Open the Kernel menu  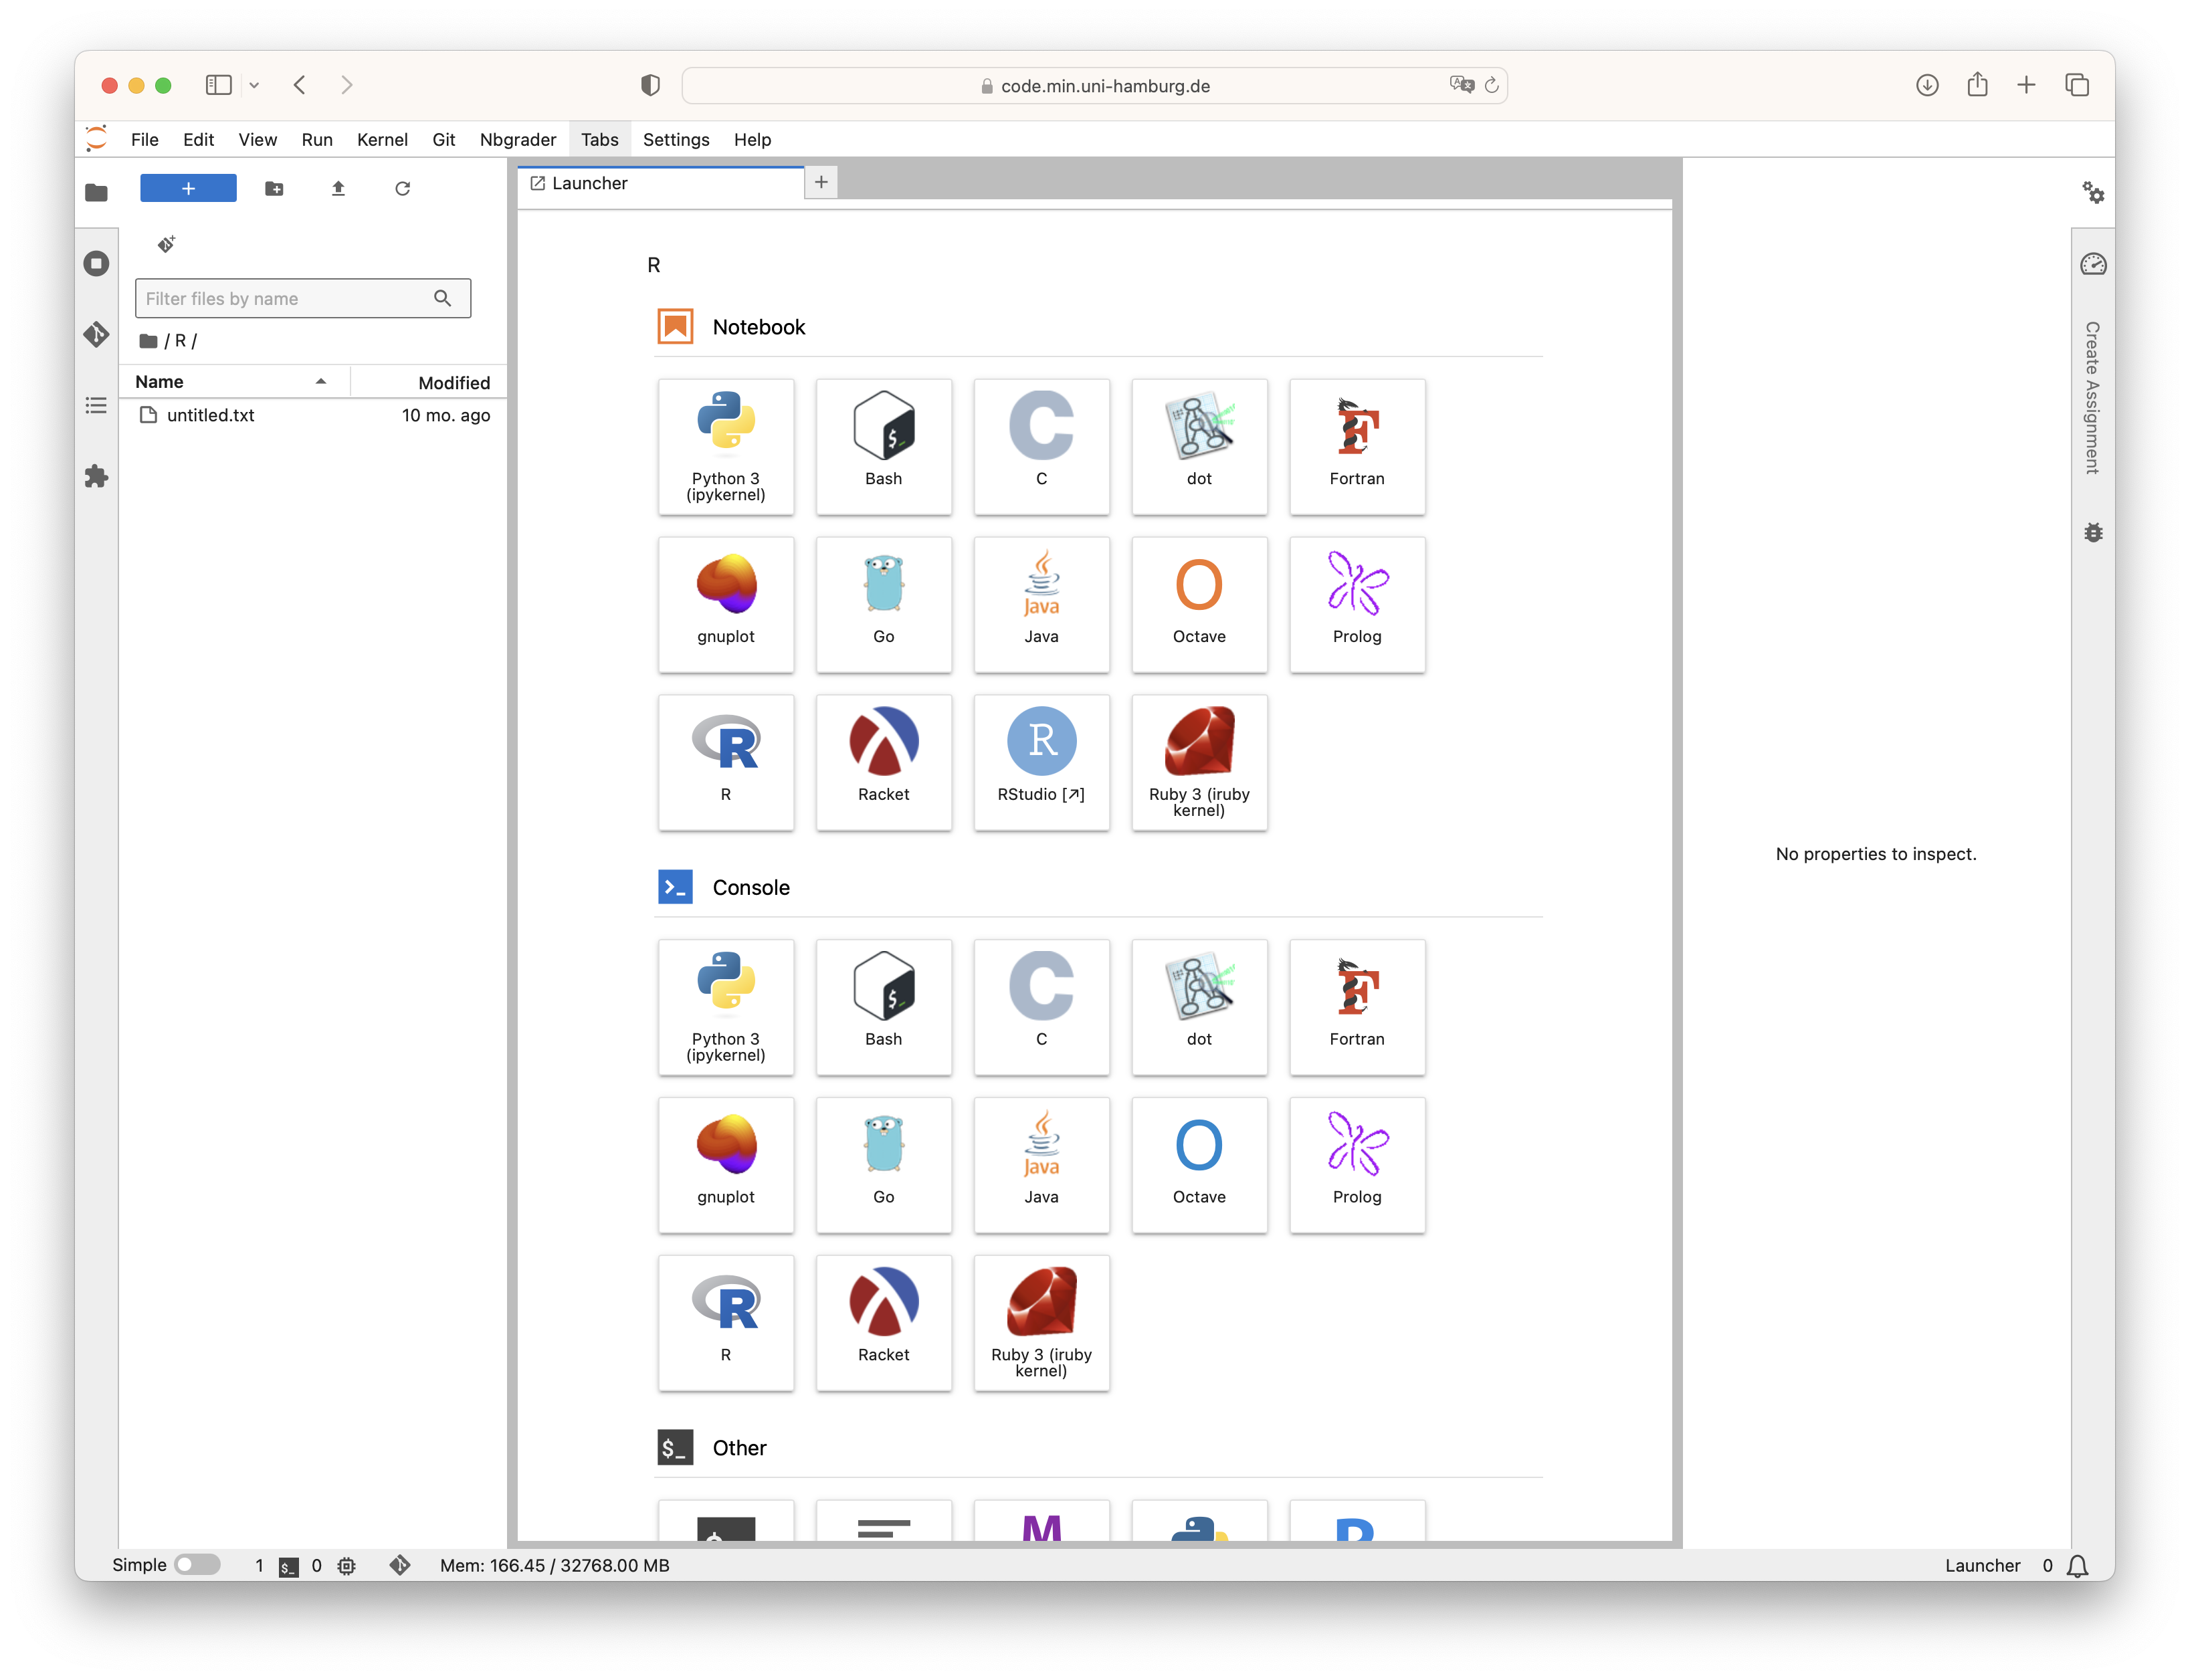pos(382,140)
